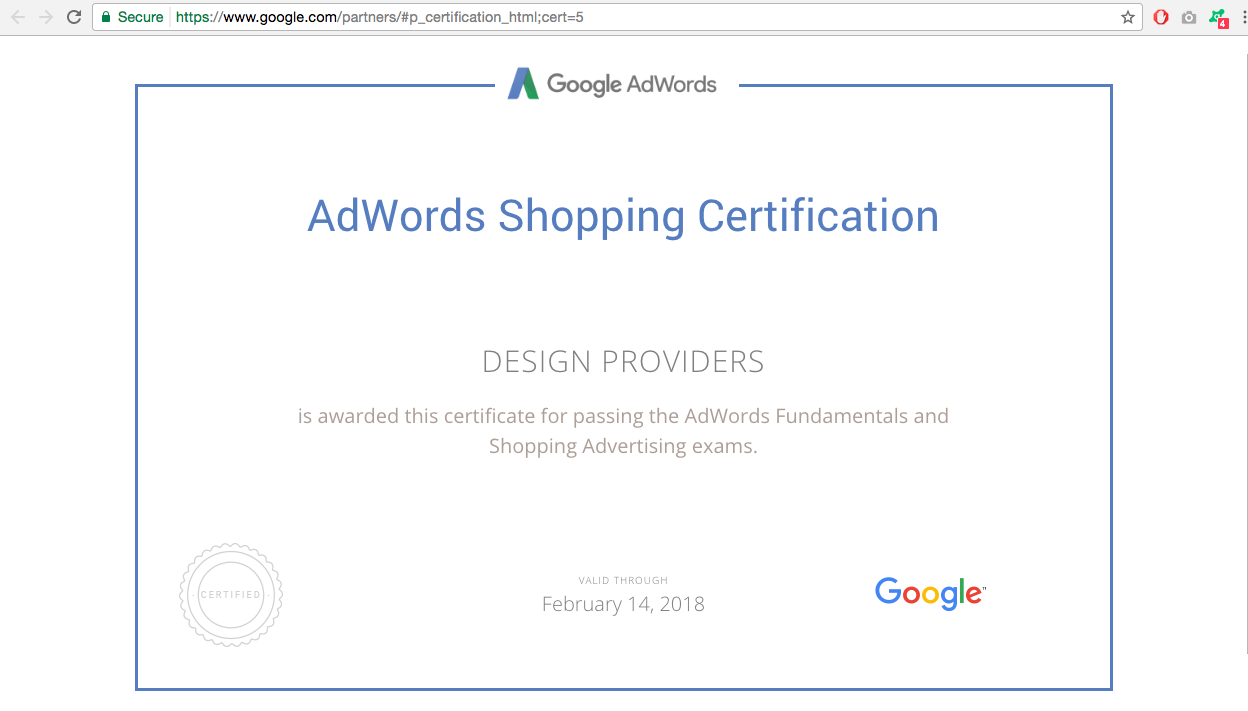Open the camera screenshot extension
This screenshot has width=1248, height=711.
[x=1189, y=17]
